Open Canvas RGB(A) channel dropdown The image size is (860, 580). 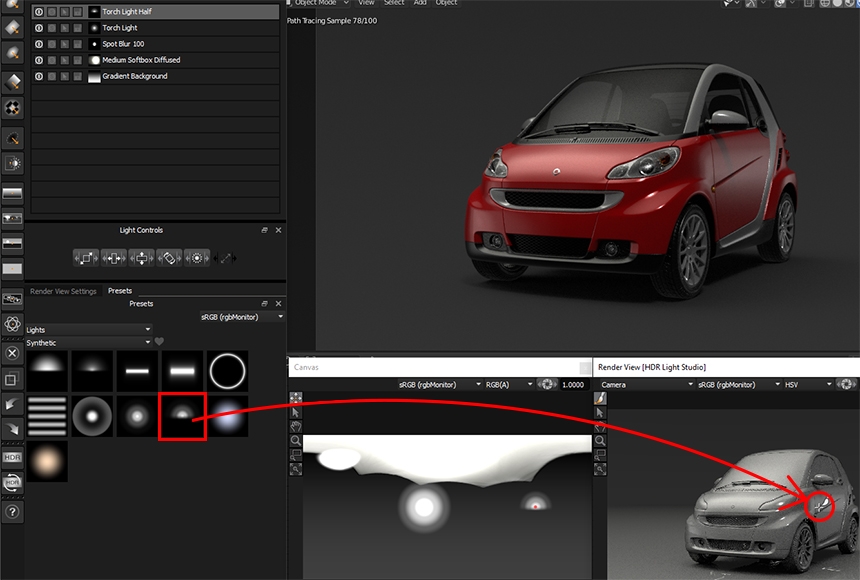508,385
